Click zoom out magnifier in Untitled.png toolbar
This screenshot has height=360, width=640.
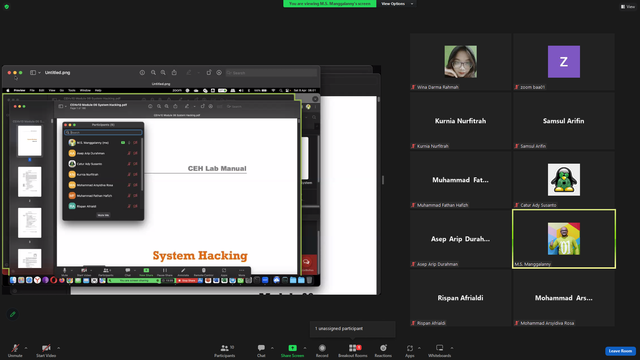pyautogui.click(x=153, y=73)
